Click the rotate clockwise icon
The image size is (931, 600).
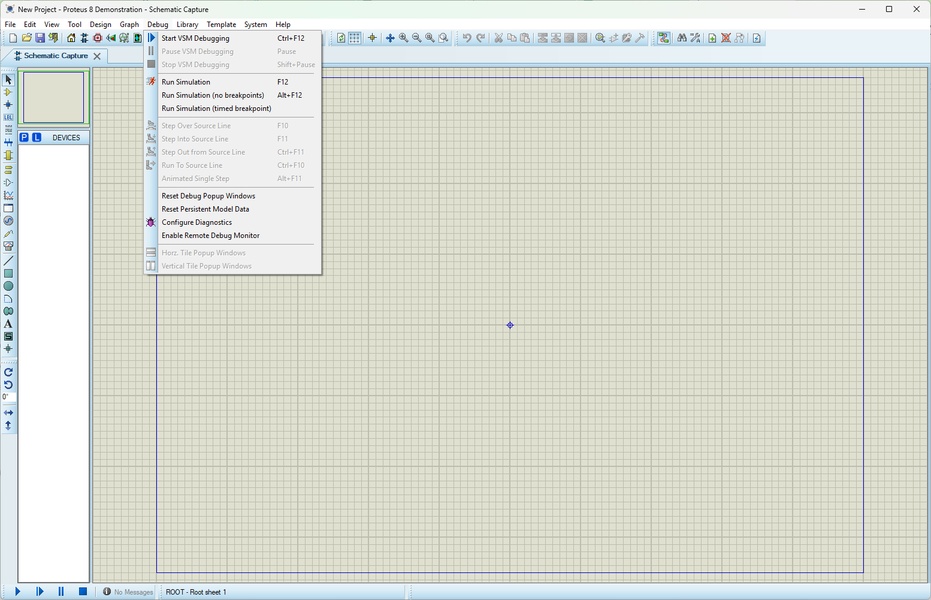8,372
